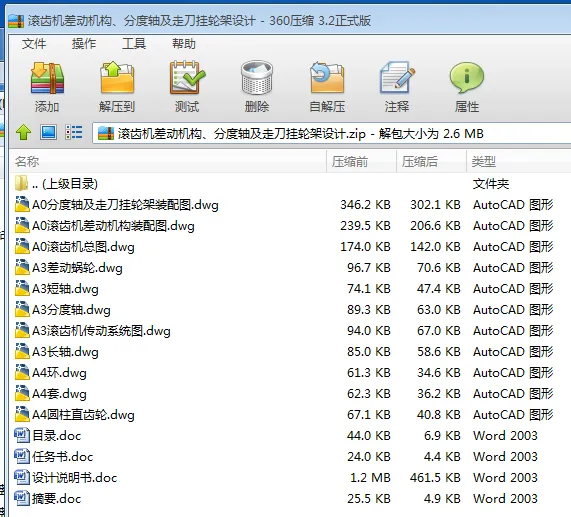Sort by the 压缩后 column header
Screen dimensions: 571x517
[x=431, y=161]
